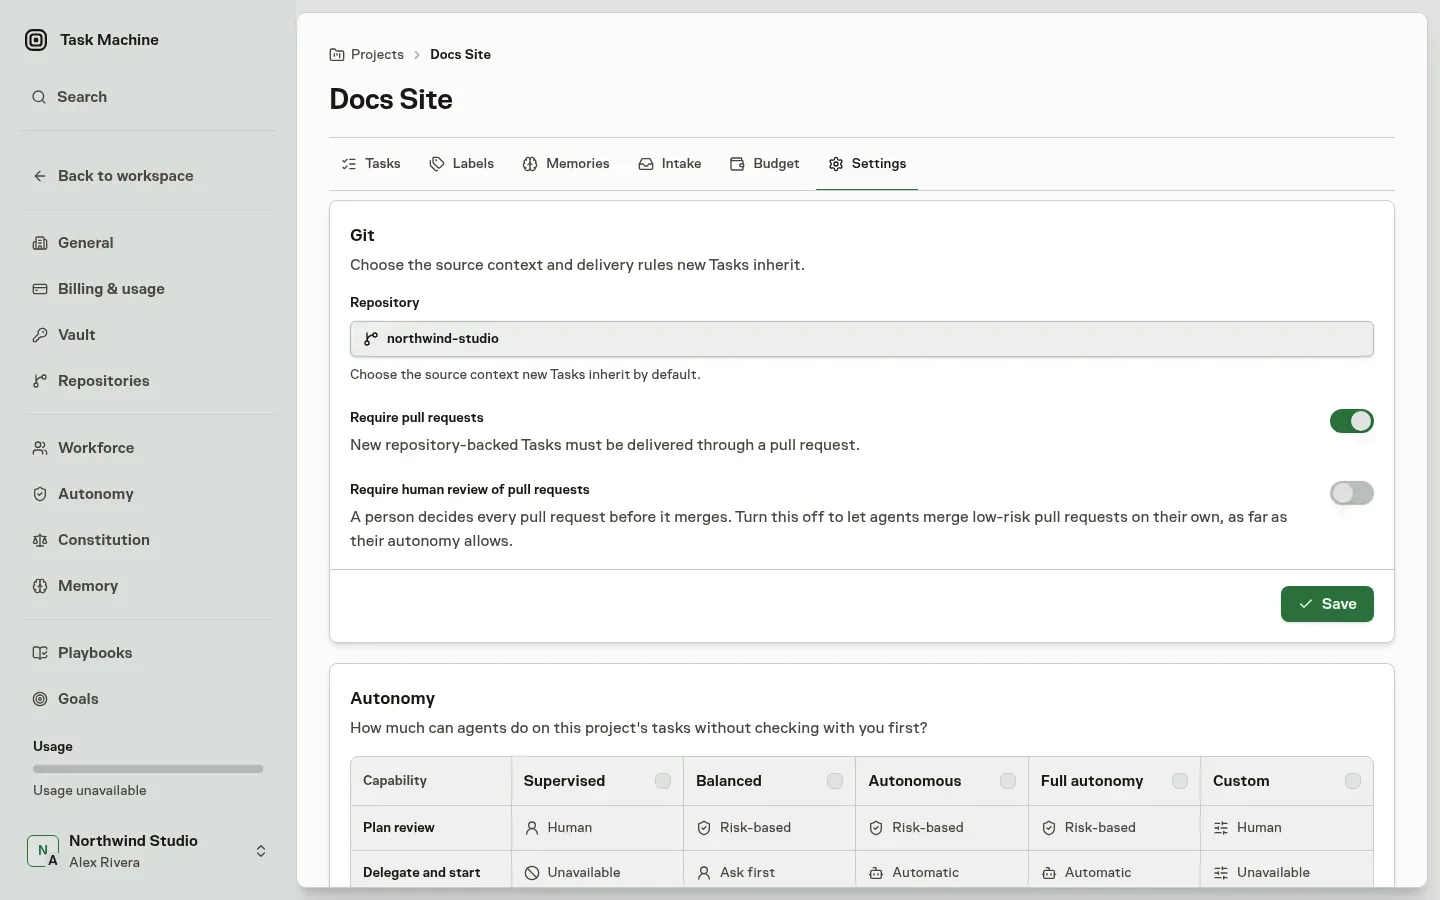Open Custom Plan review Human option
The width and height of the screenshot is (1440, 900).
click(x=1287, y=828)
